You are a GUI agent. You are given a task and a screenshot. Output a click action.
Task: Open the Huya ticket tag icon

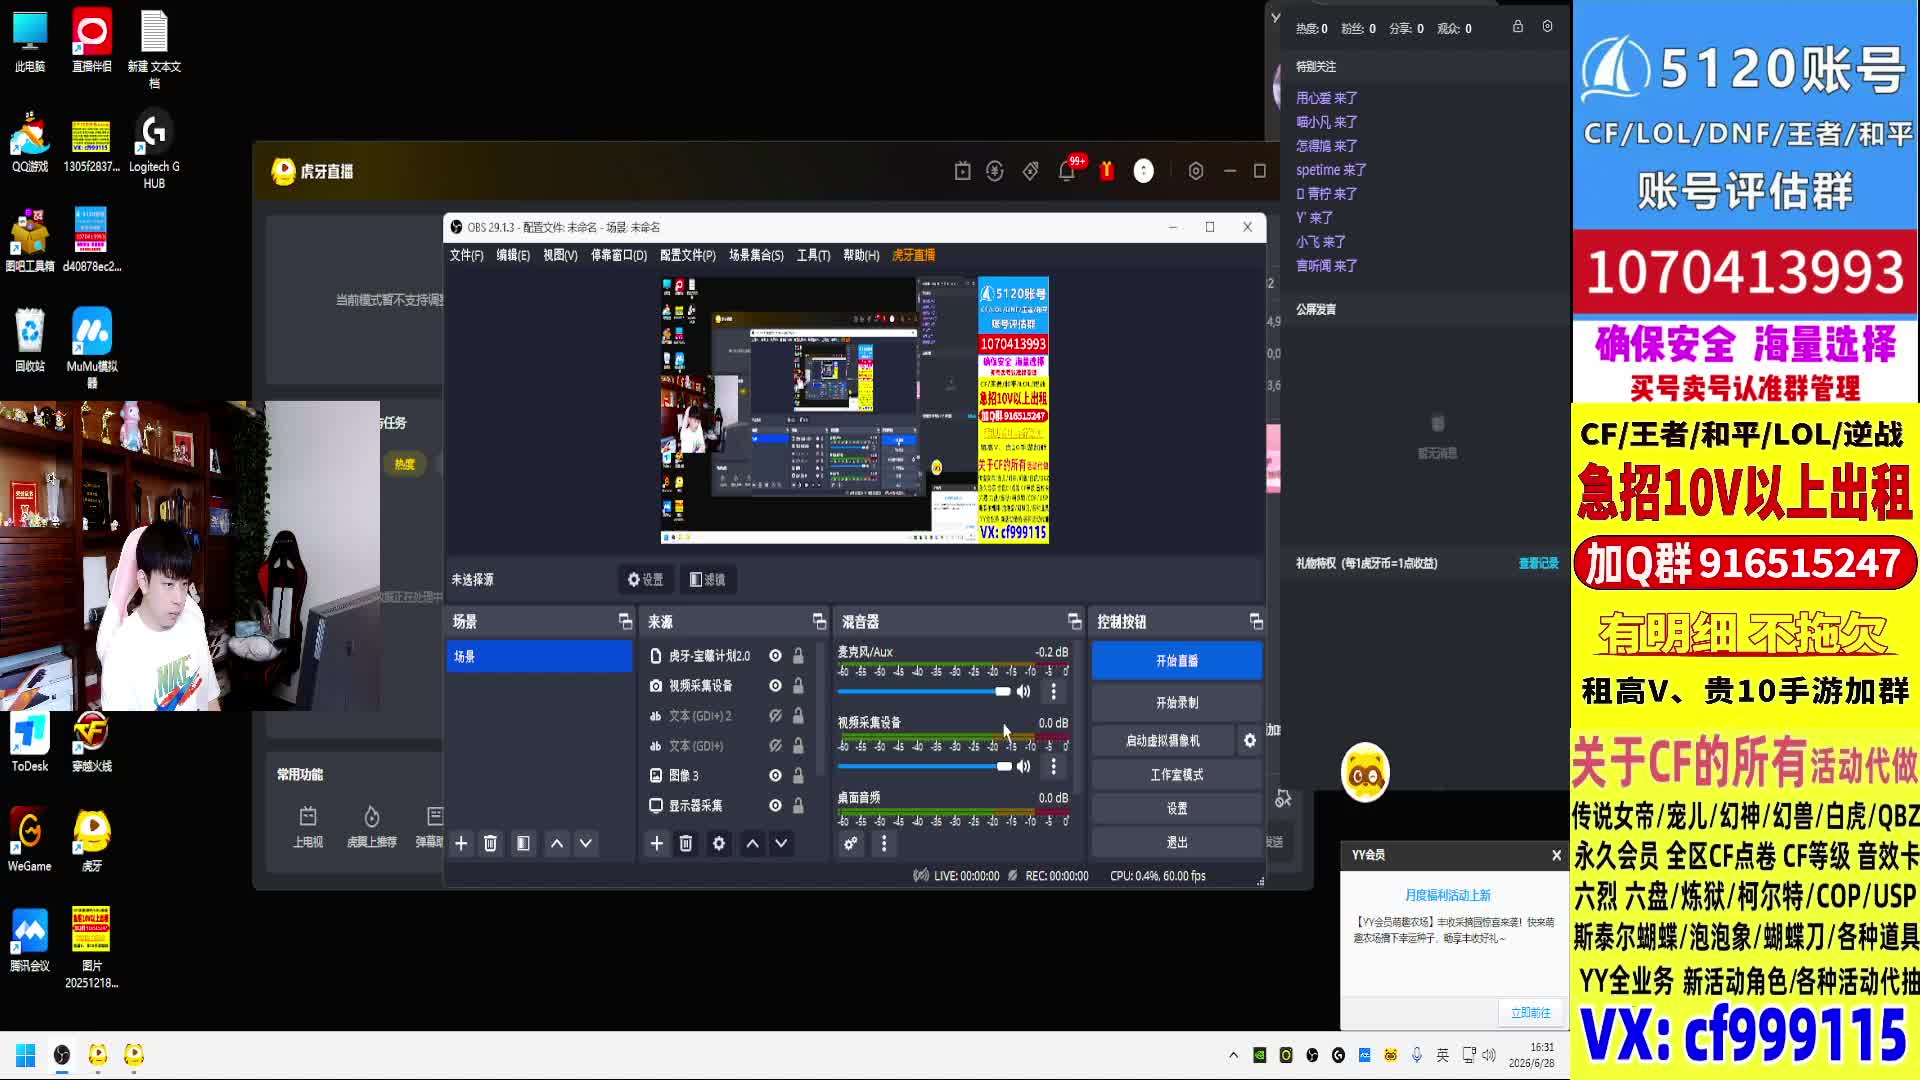click(1030, 171)
